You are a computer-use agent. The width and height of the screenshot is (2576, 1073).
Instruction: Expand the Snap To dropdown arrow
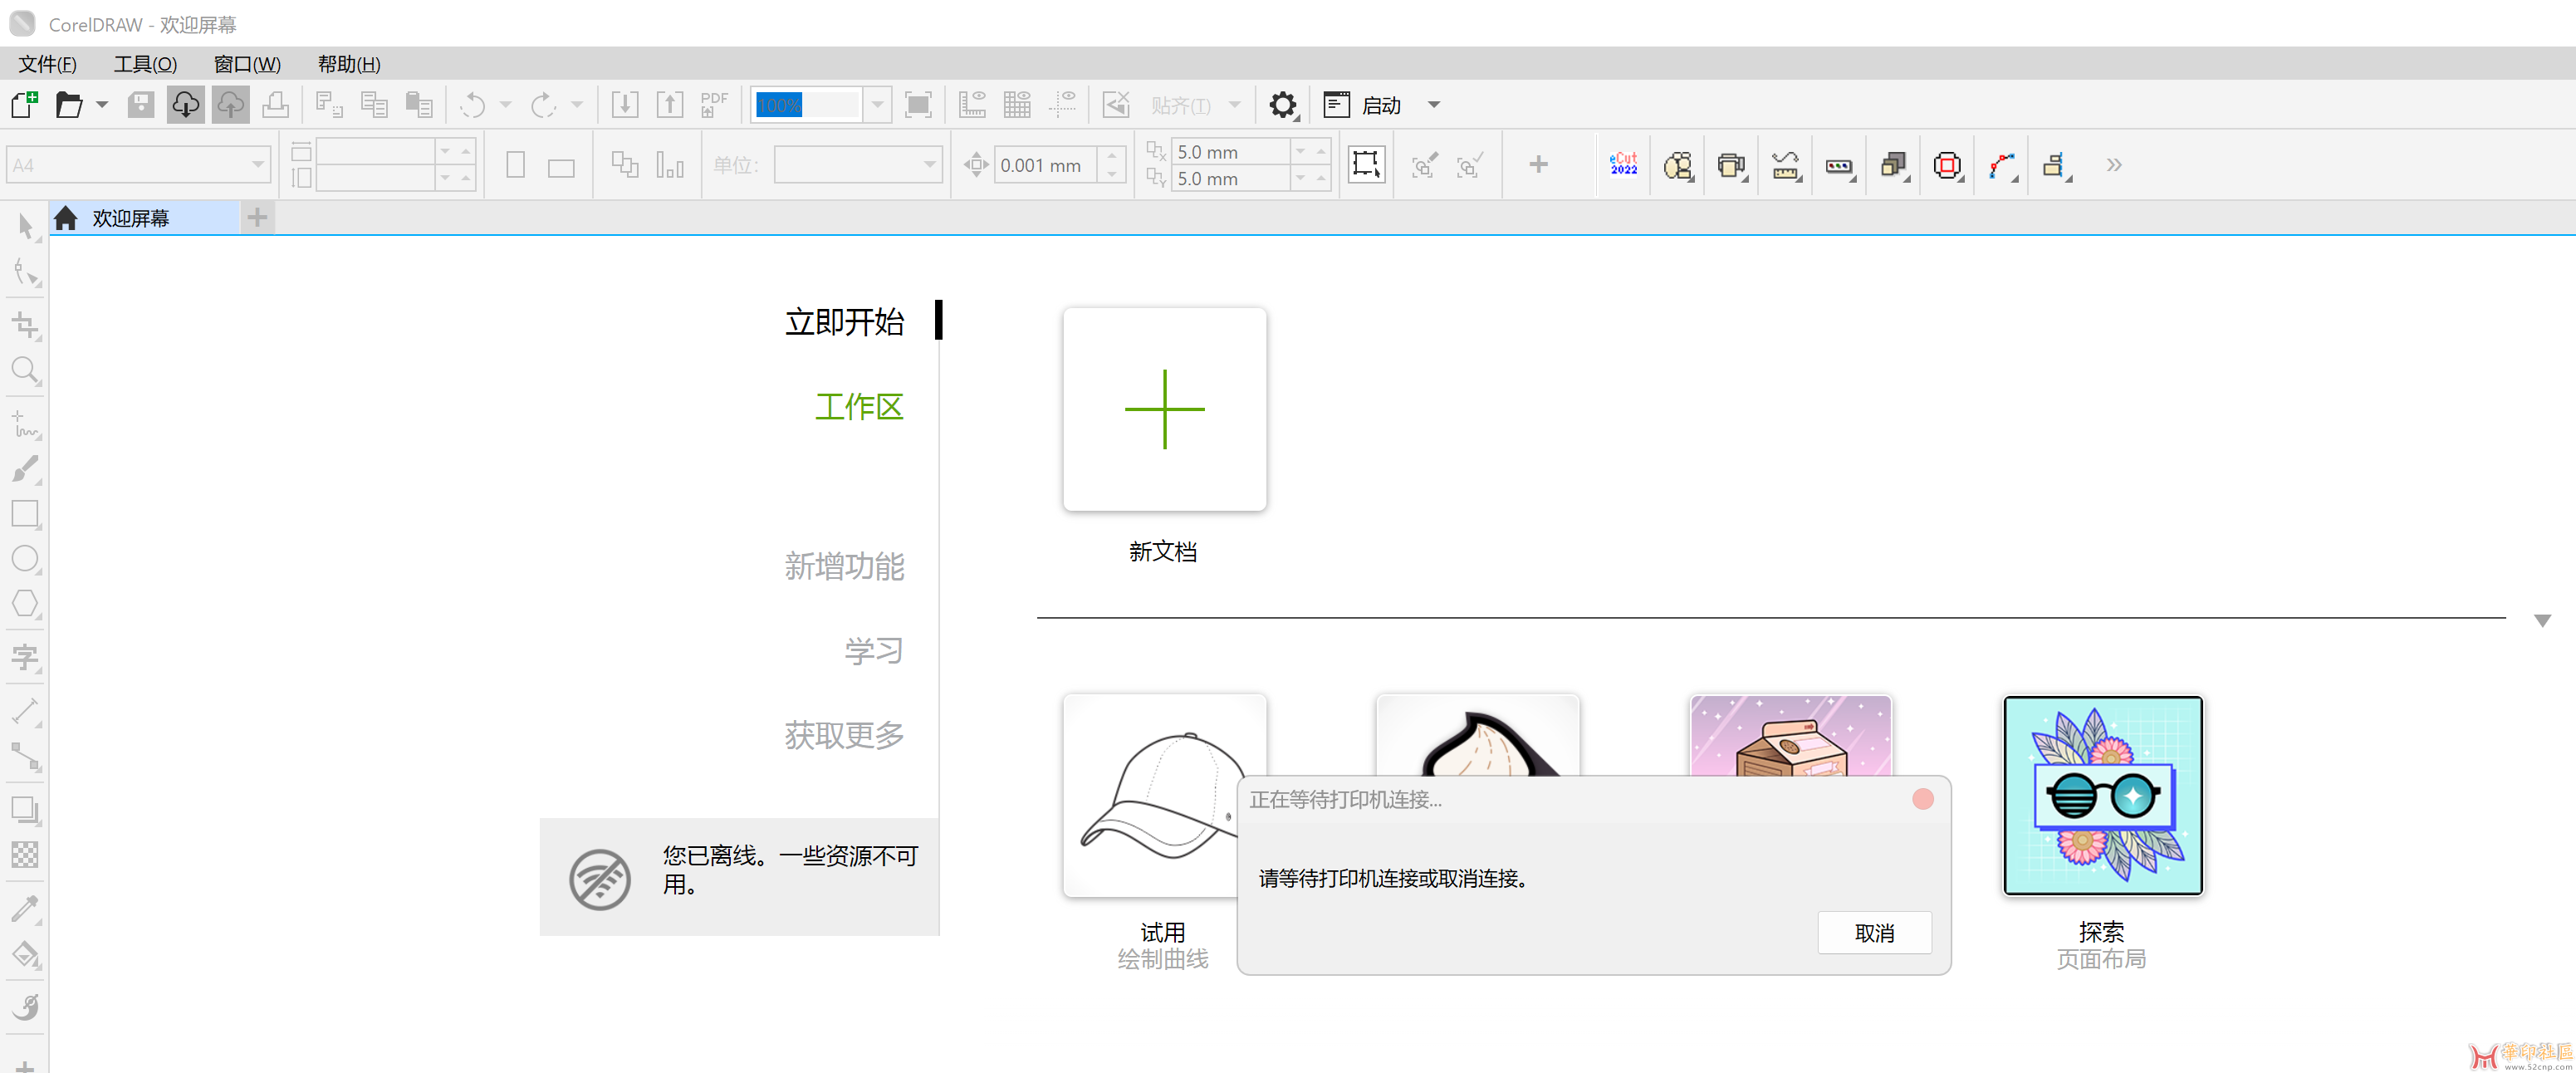1234,104
